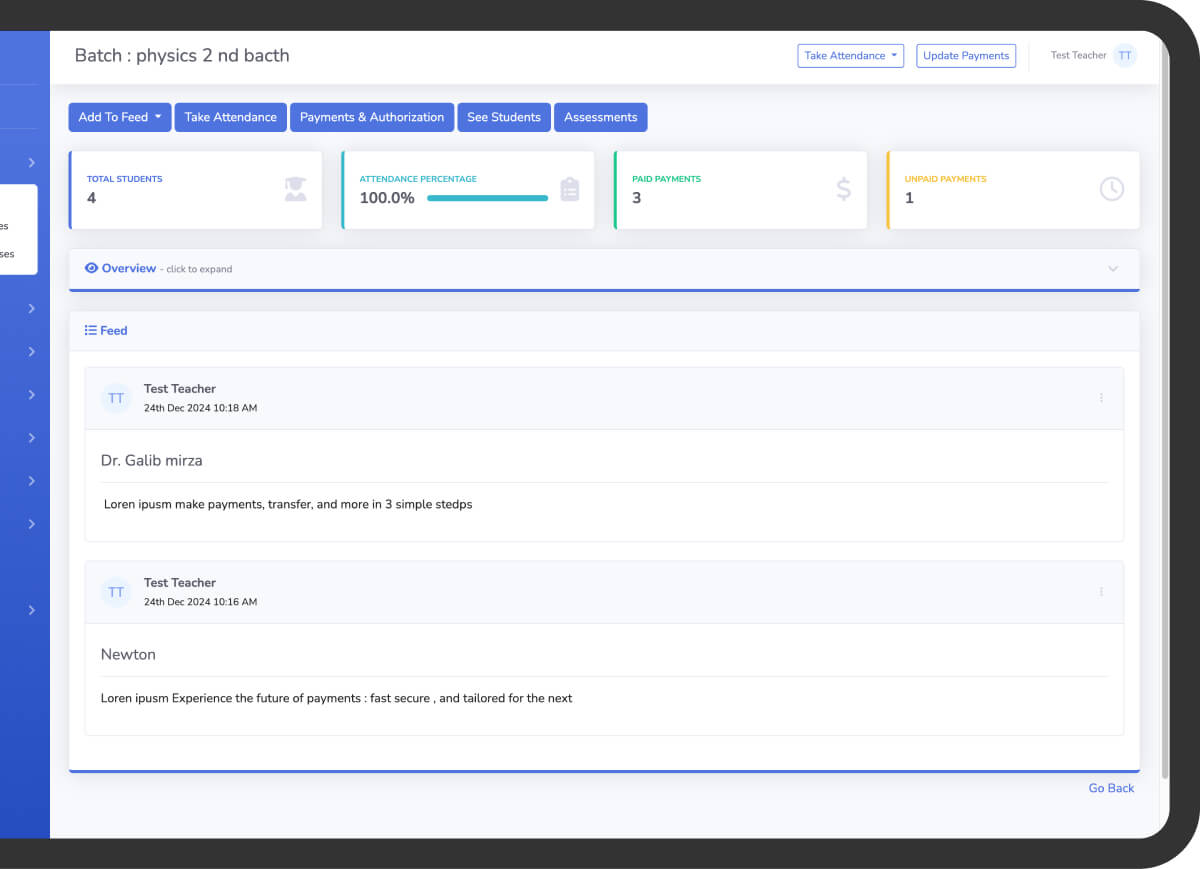This screenshot has width=1200, height=869.
Task: Open the Take Attendance dropdown in the header
Action: click(851, 56)
